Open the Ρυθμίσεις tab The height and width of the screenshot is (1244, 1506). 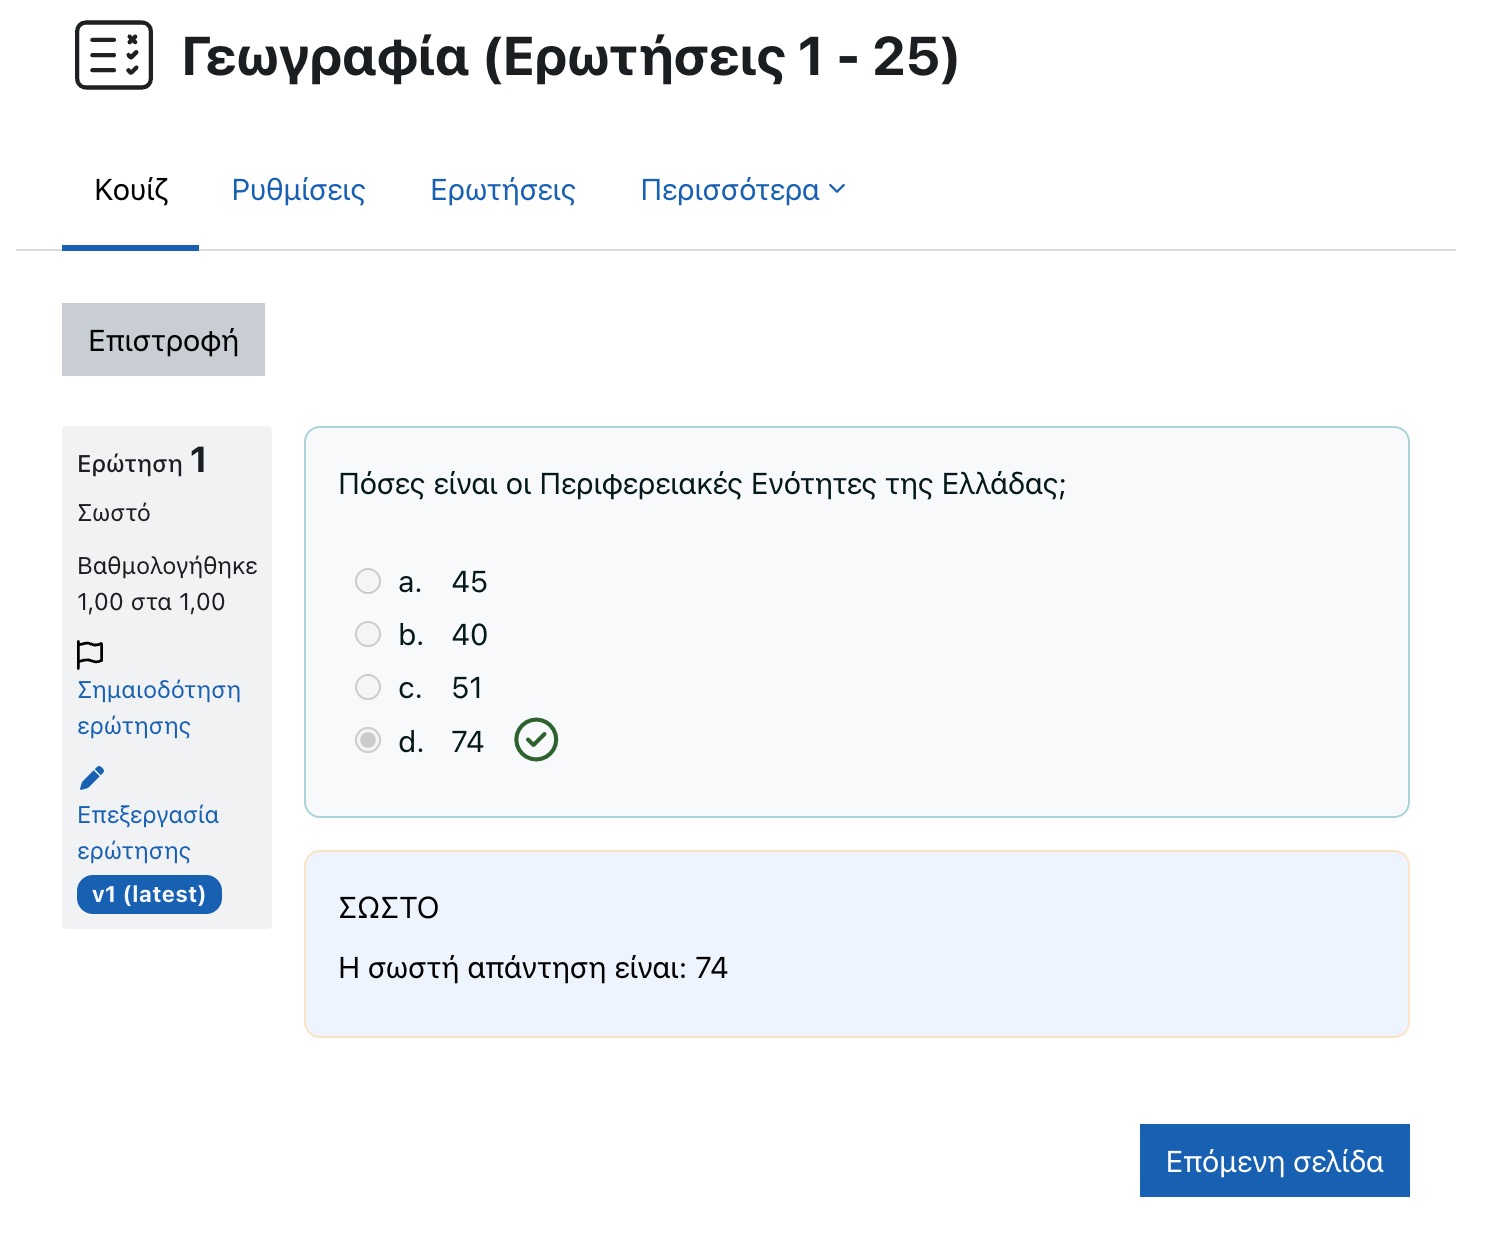coord(298,190)
